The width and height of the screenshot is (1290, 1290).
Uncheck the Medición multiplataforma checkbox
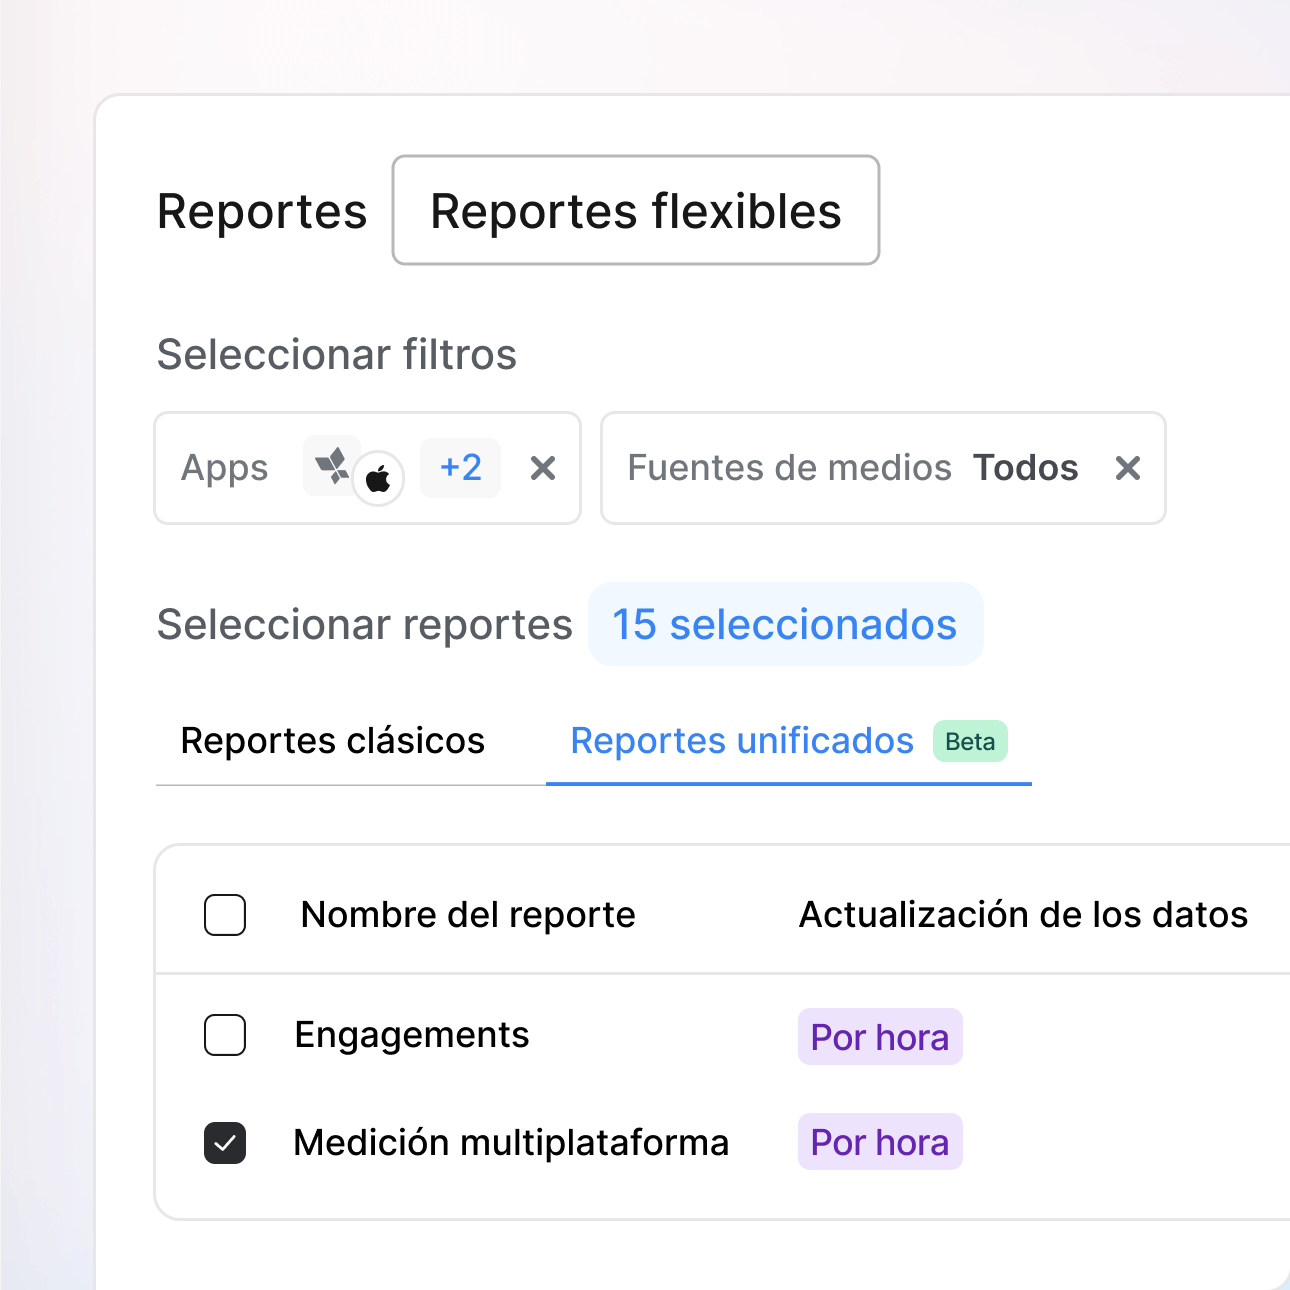click(x=225, y=1142)
